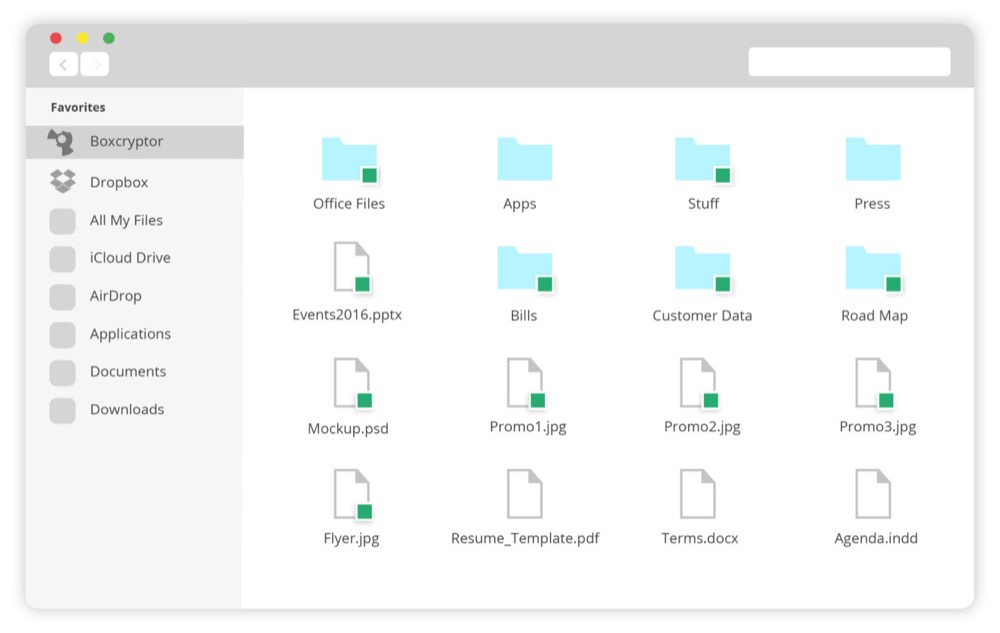Open Downloads from Favorites
Viewport: 1000px width, 633px height.
pos(135,410)
